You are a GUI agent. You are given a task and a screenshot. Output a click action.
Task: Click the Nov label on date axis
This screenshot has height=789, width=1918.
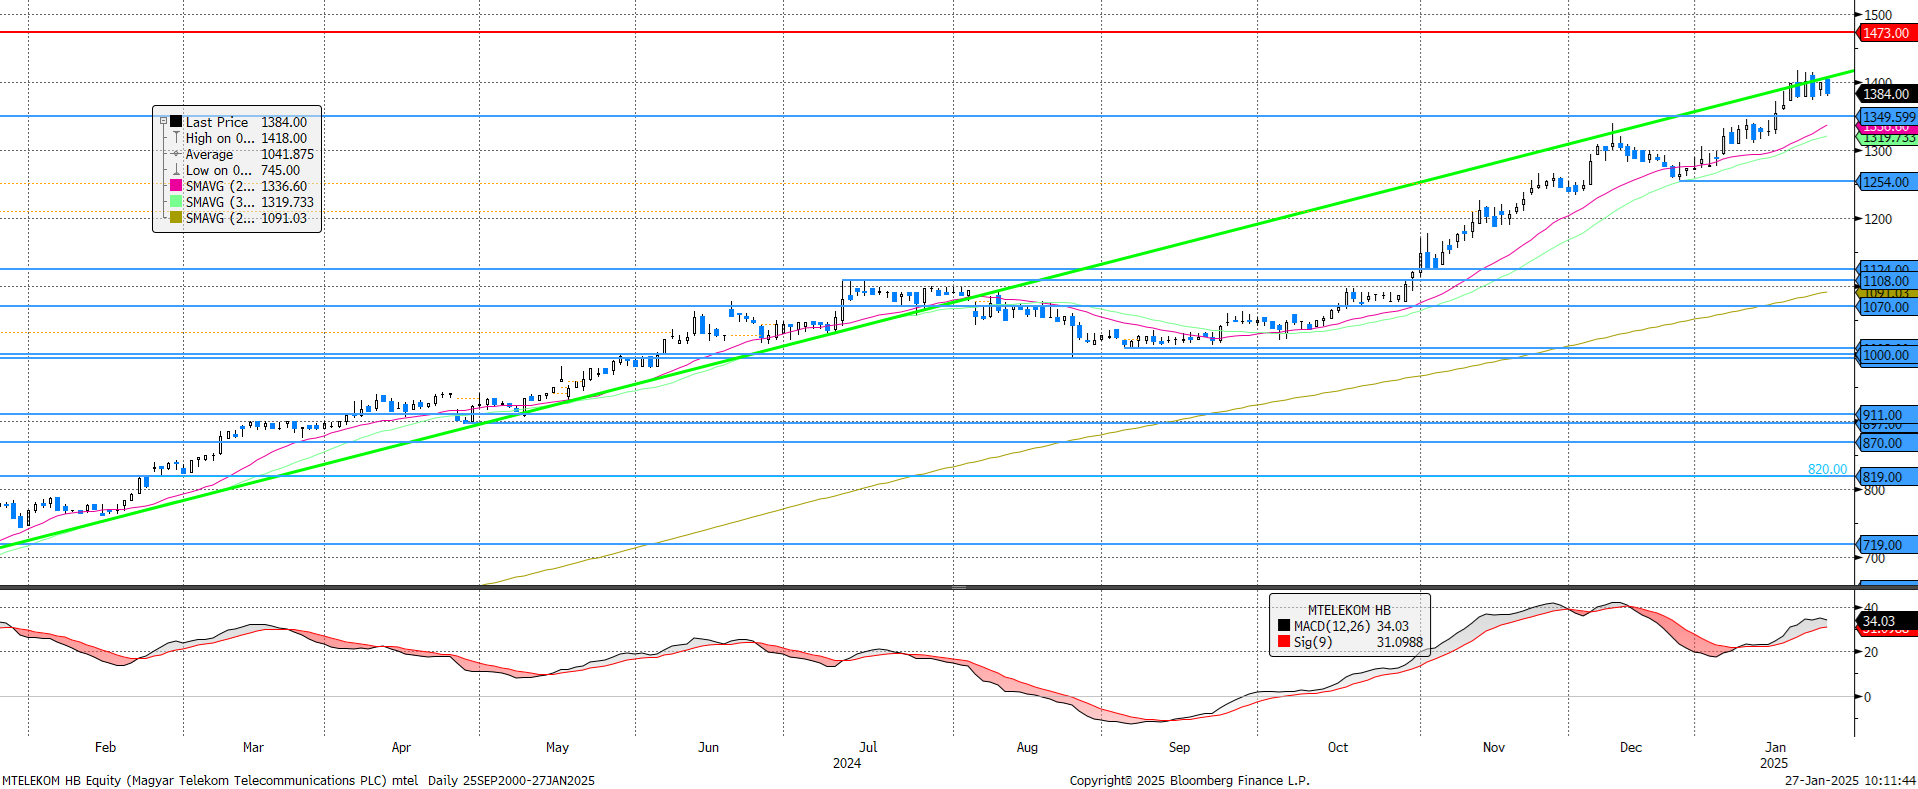[1493, 747]
